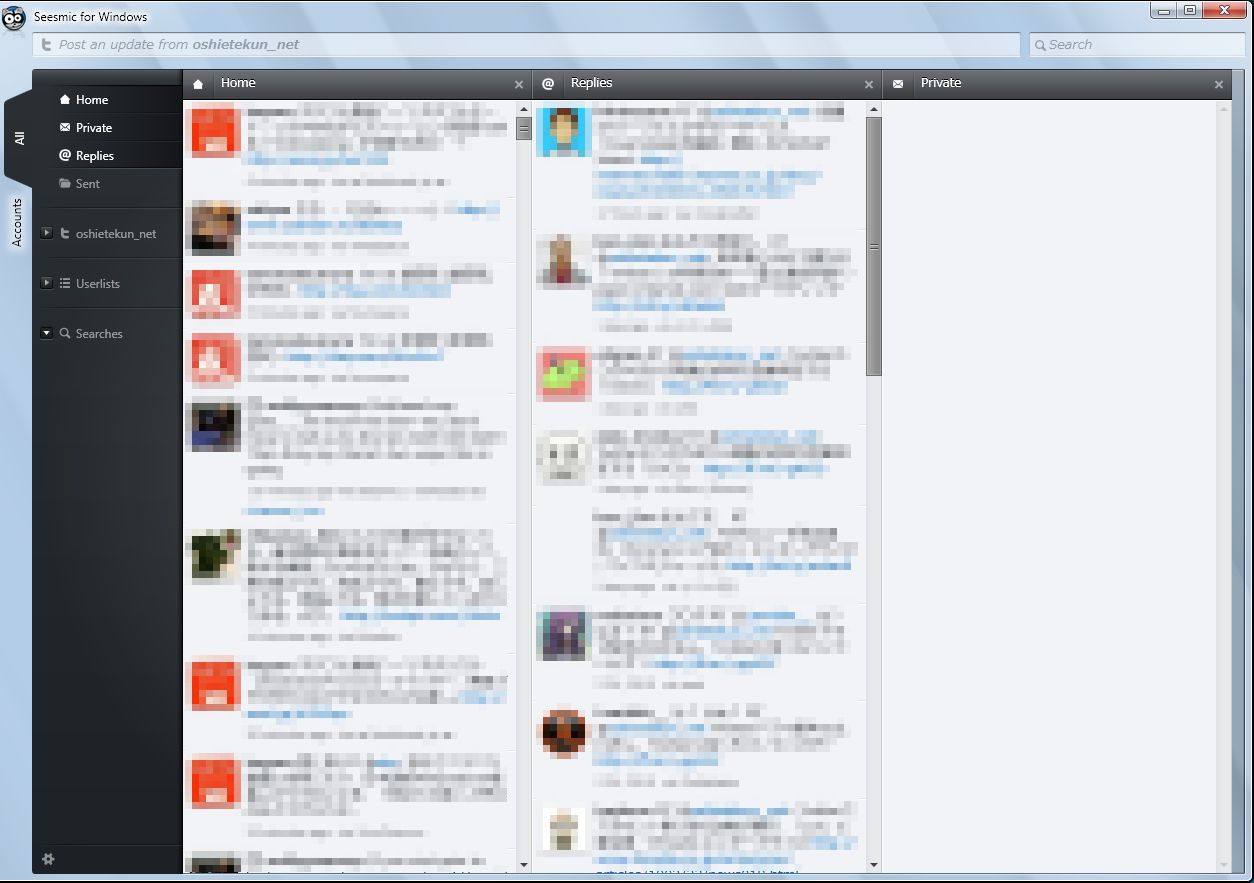Expand the Userlists section
Image resolution: width=1254 pixels, height=883 pixels.
pyautogui.click(x=46, y=283)
